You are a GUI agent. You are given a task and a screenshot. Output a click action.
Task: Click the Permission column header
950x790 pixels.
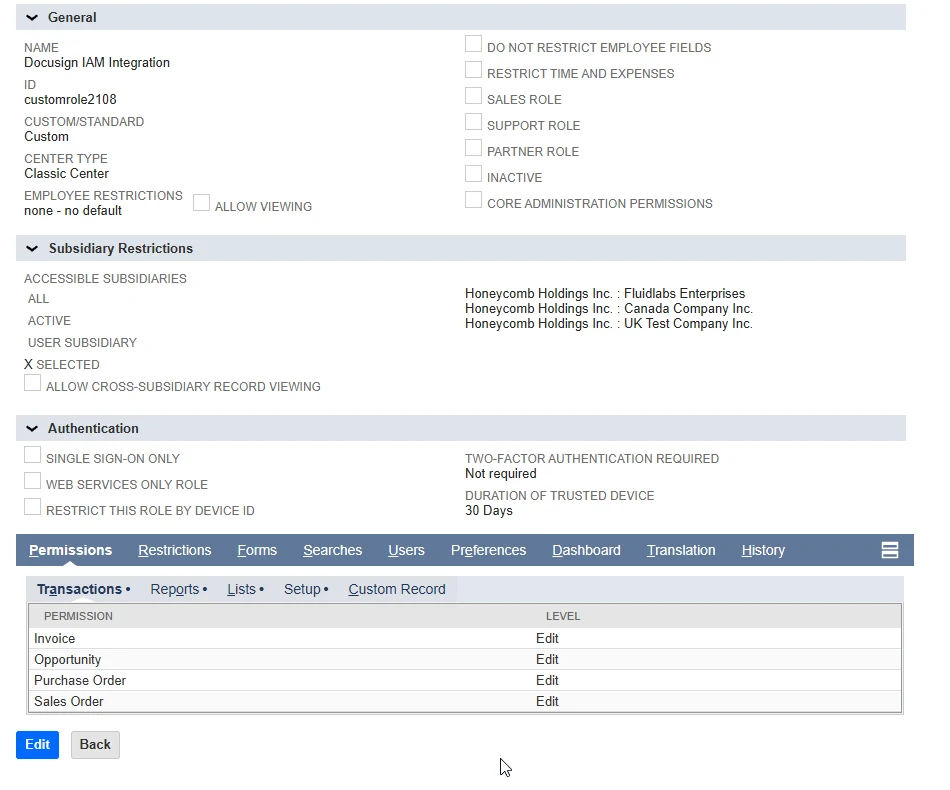(x=78, y=616)
